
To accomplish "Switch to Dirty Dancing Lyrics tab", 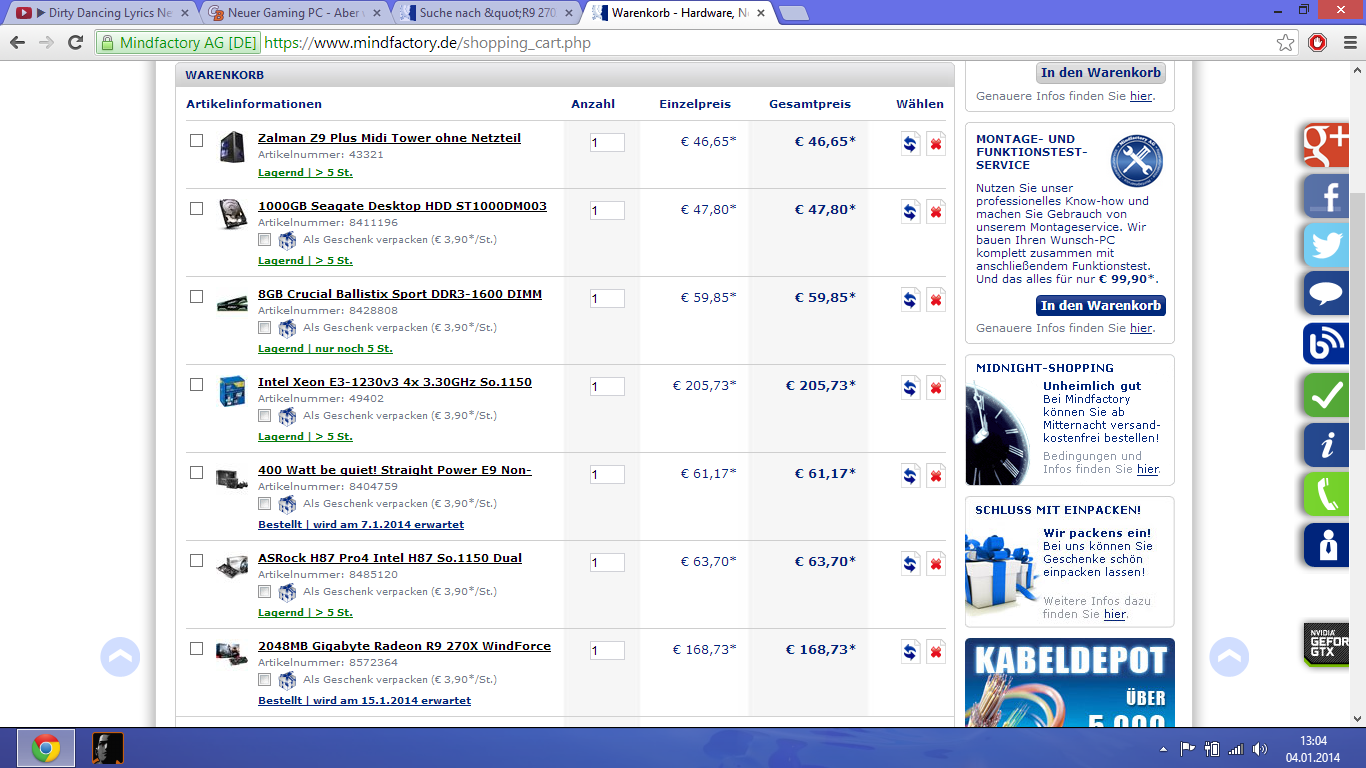I will [101, 13].
